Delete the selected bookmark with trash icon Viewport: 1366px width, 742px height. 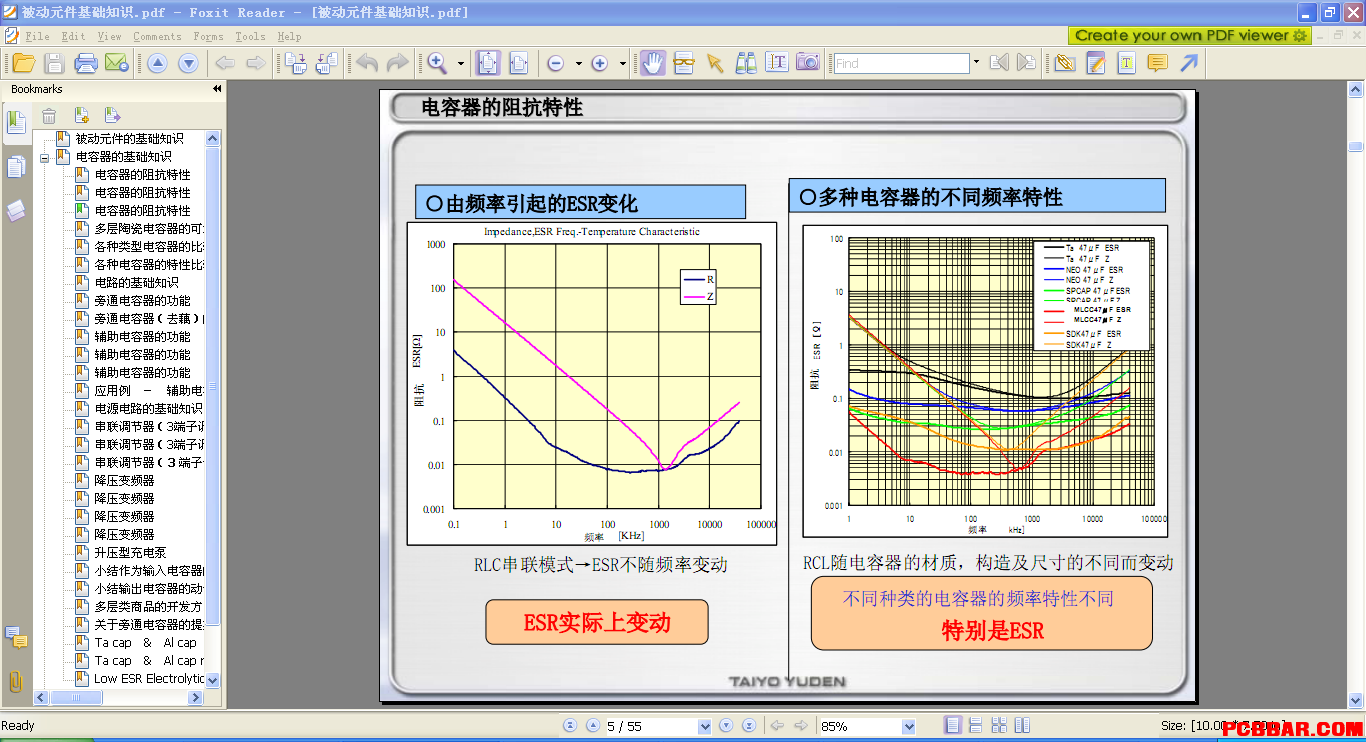click(49, 116)
